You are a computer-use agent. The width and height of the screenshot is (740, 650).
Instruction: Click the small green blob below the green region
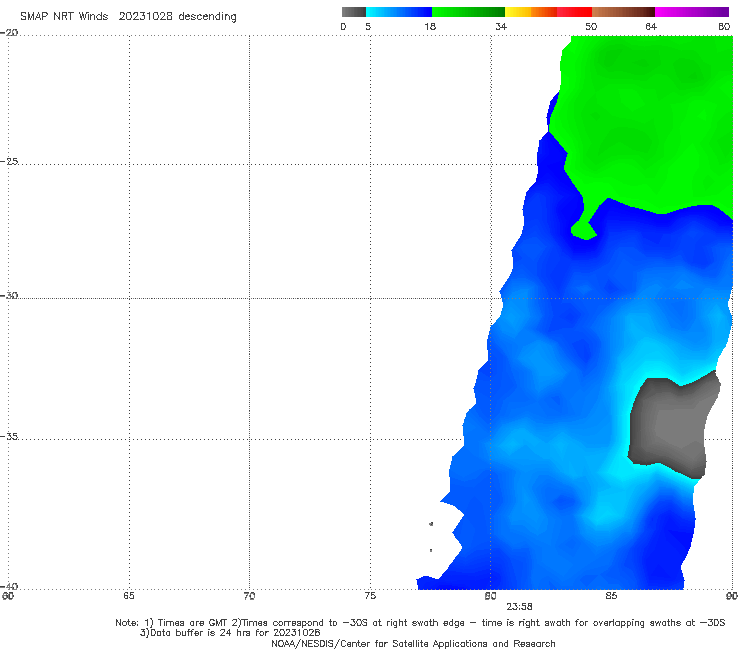coord(584,230)
